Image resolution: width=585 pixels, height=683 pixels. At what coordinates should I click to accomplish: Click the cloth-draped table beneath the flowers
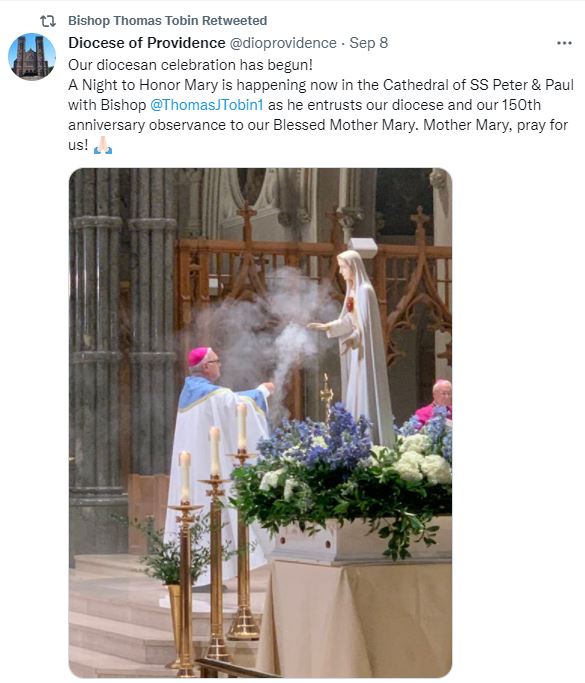pyautogui.click(x=354, y=619)
